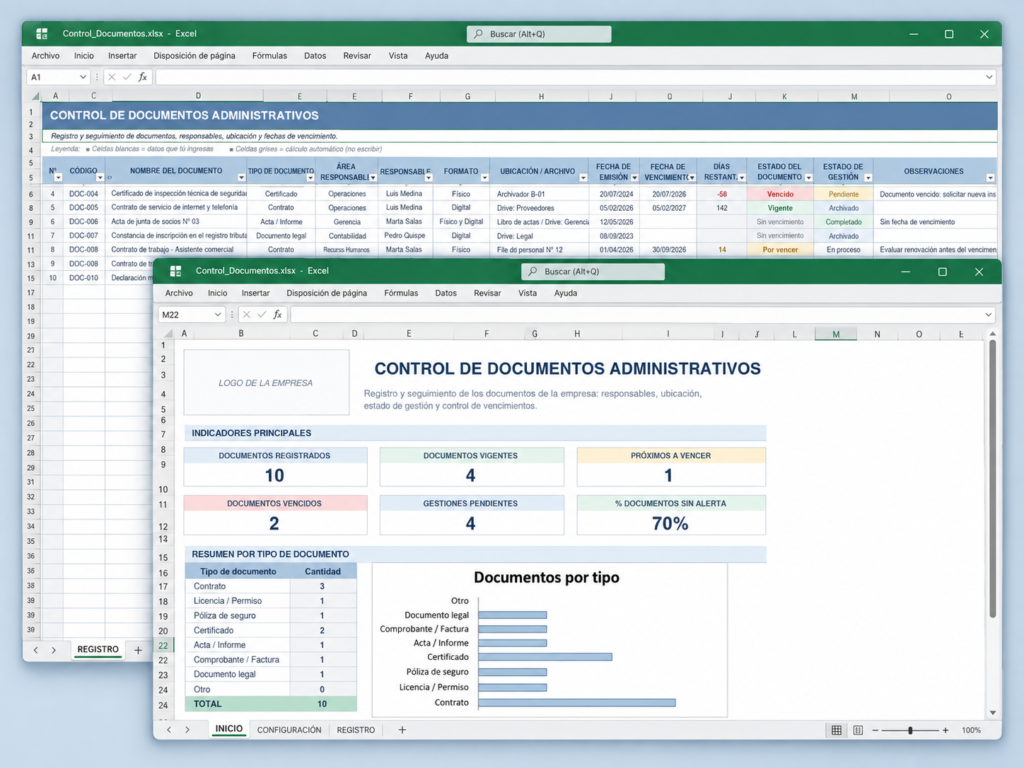Open UBICACIÓN / ARCHIVO filter dropdown
The height and width of the screenshot is (768, 1024).
click(x=583, y=178)
